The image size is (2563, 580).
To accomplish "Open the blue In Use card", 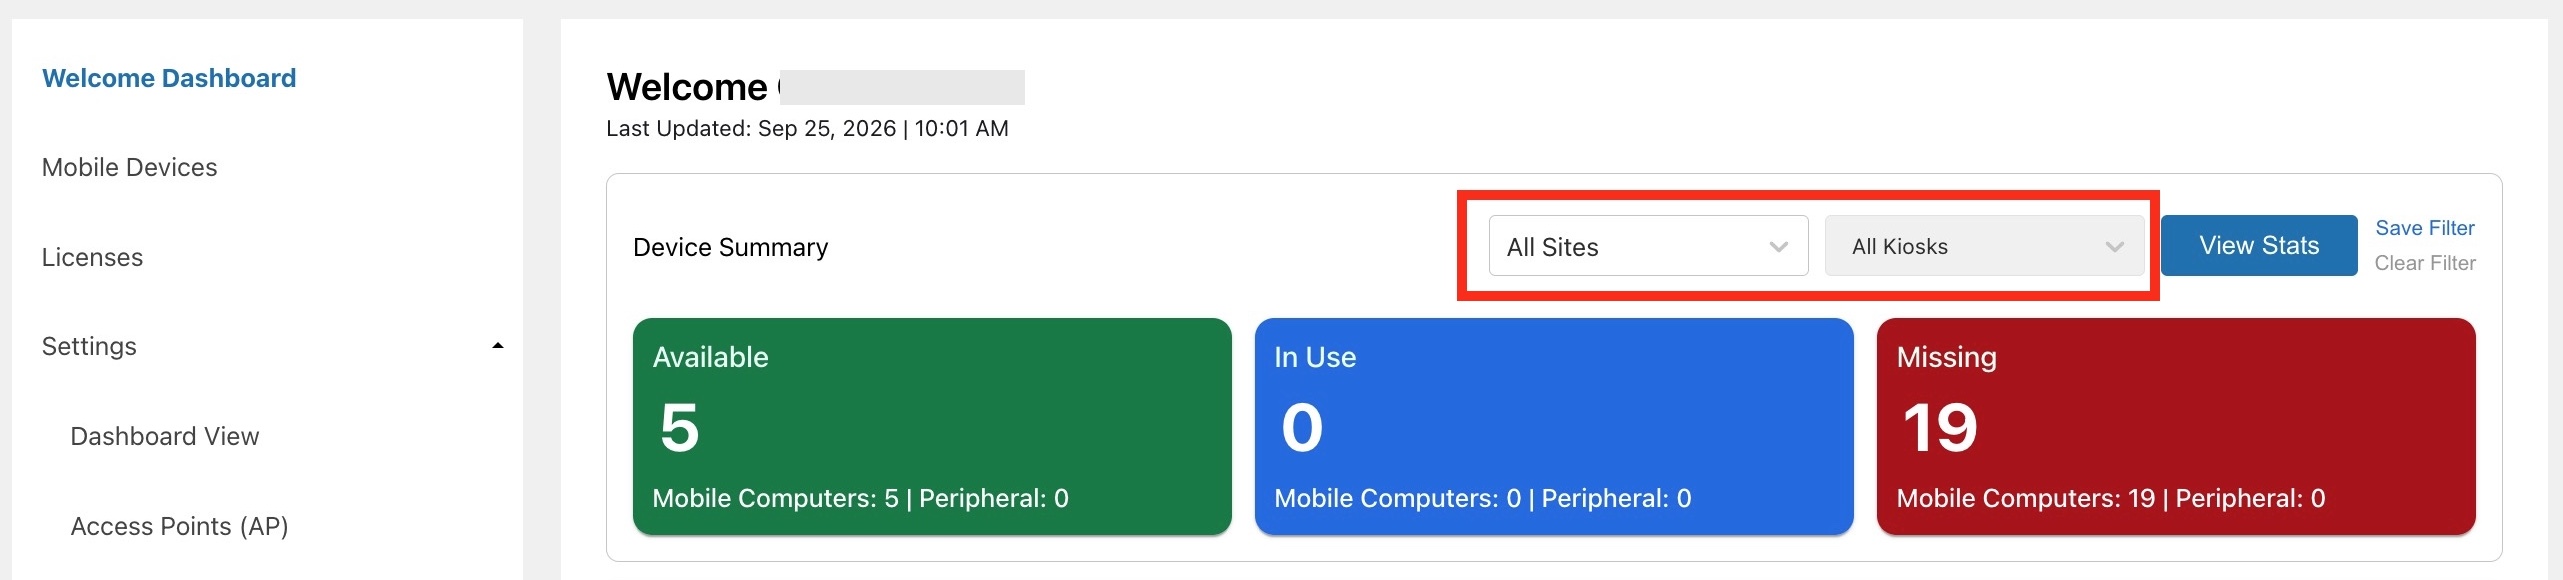I will 1554,427.
